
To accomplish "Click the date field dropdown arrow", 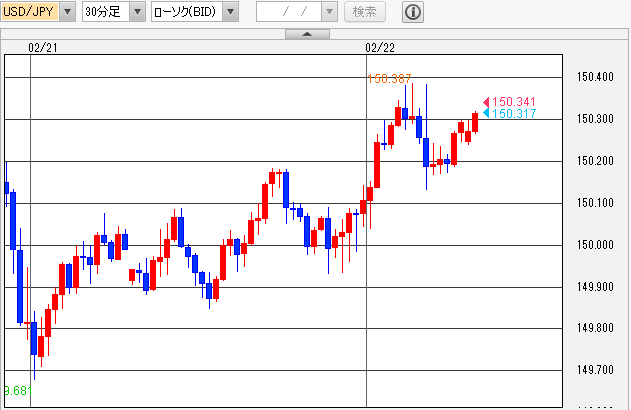I will pos(330,12).
